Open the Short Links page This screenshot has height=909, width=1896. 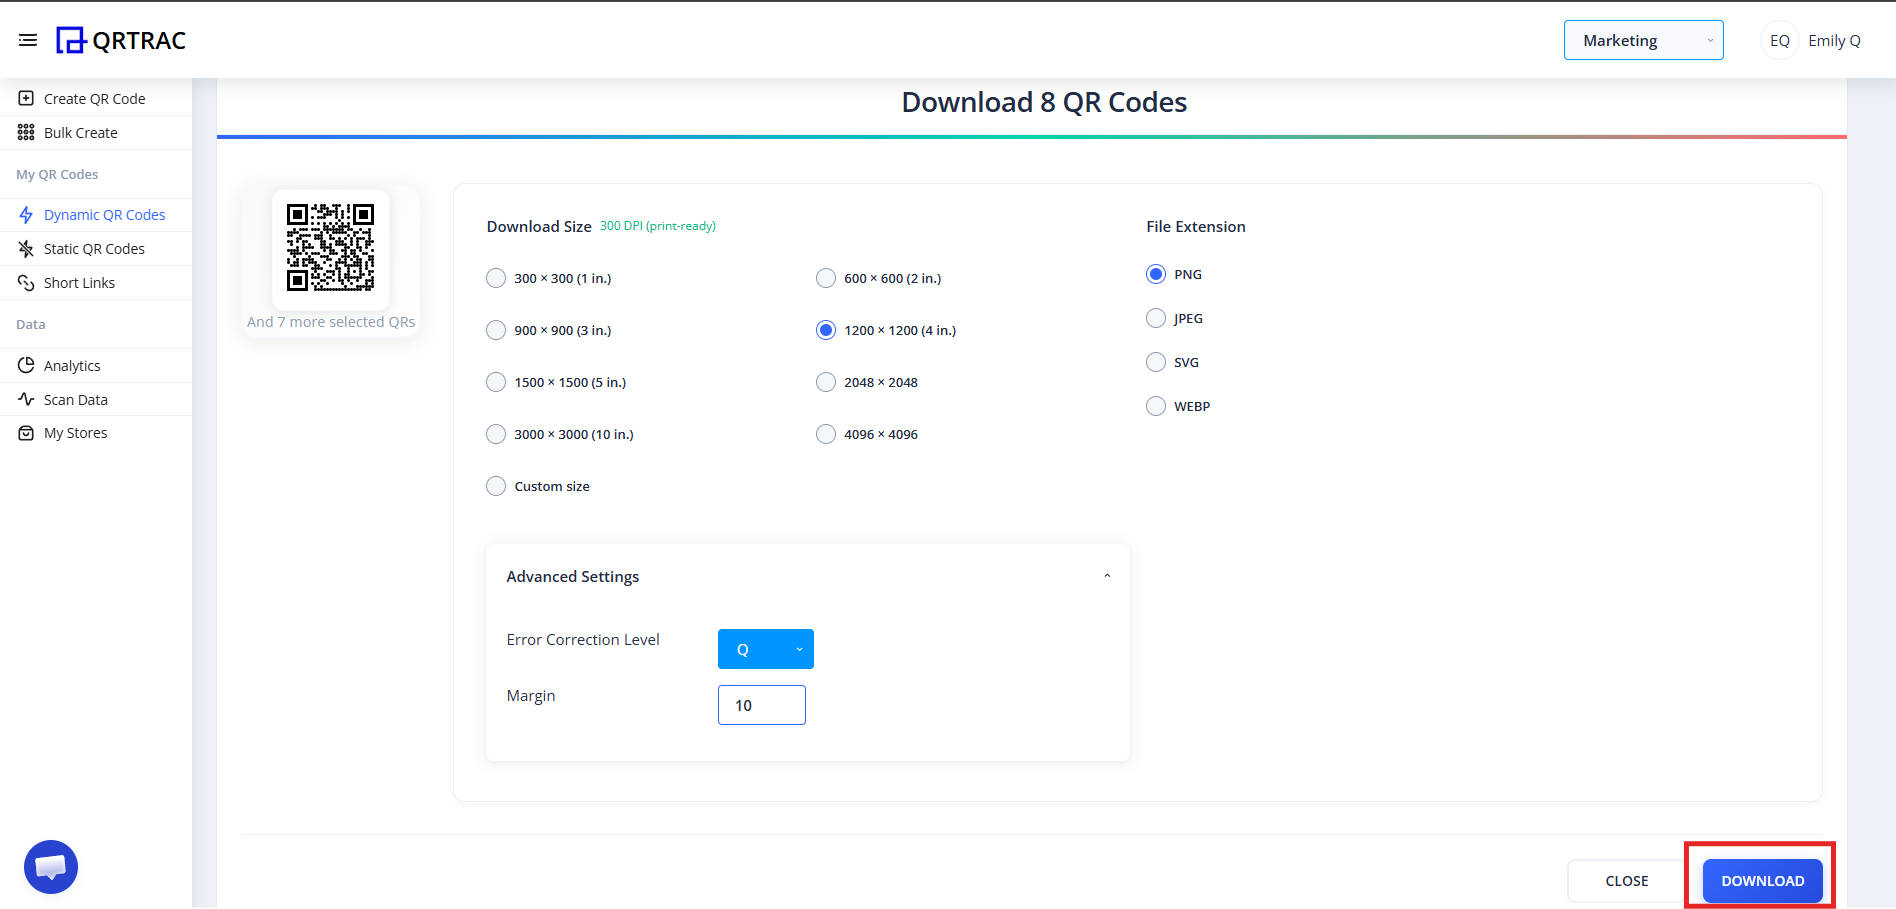click(x=79, y=282)
